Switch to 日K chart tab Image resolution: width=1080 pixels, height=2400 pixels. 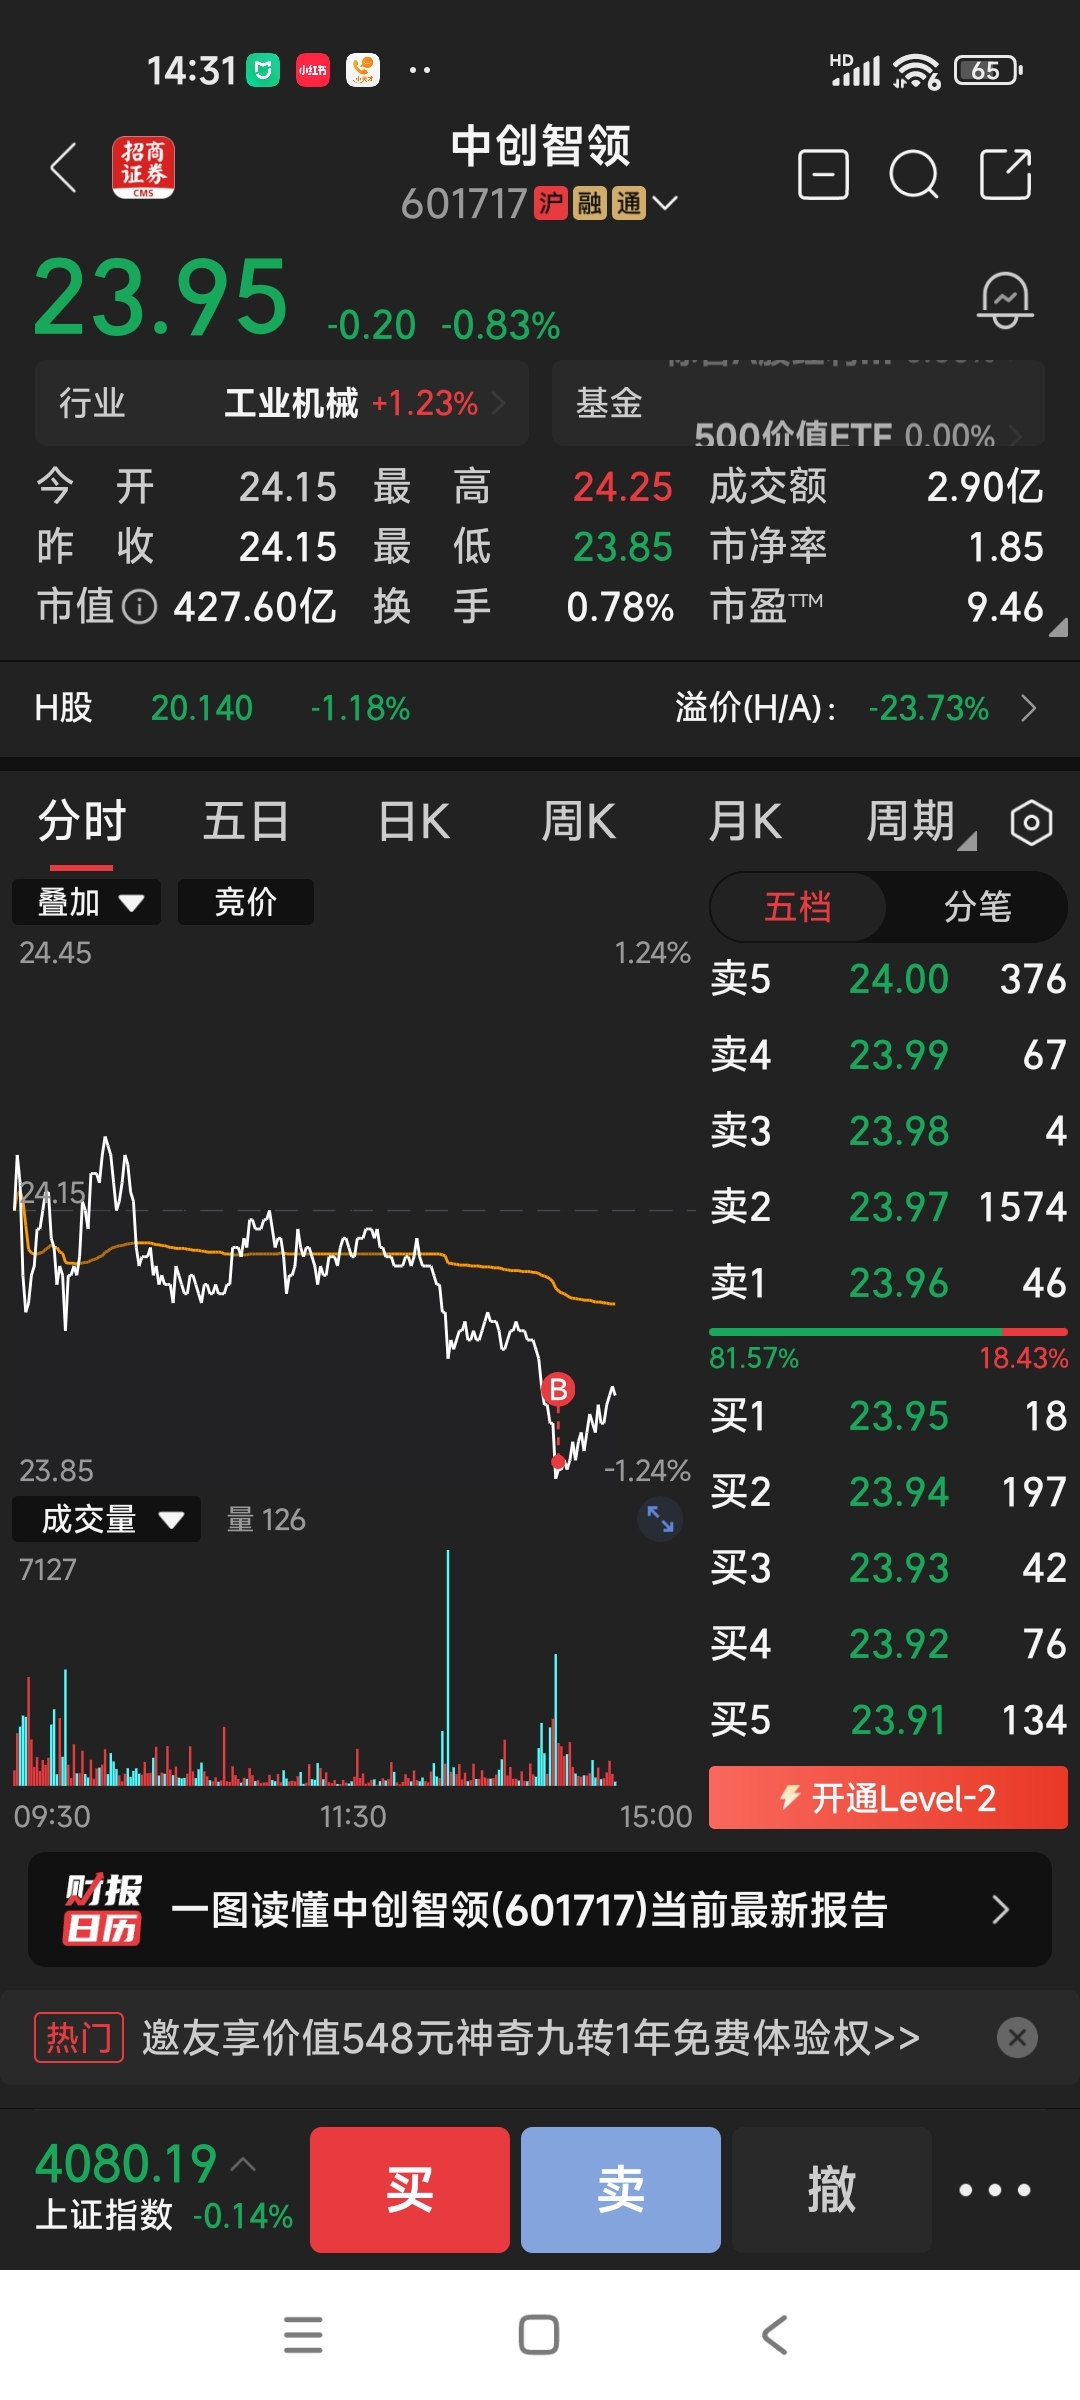(414, 822)
